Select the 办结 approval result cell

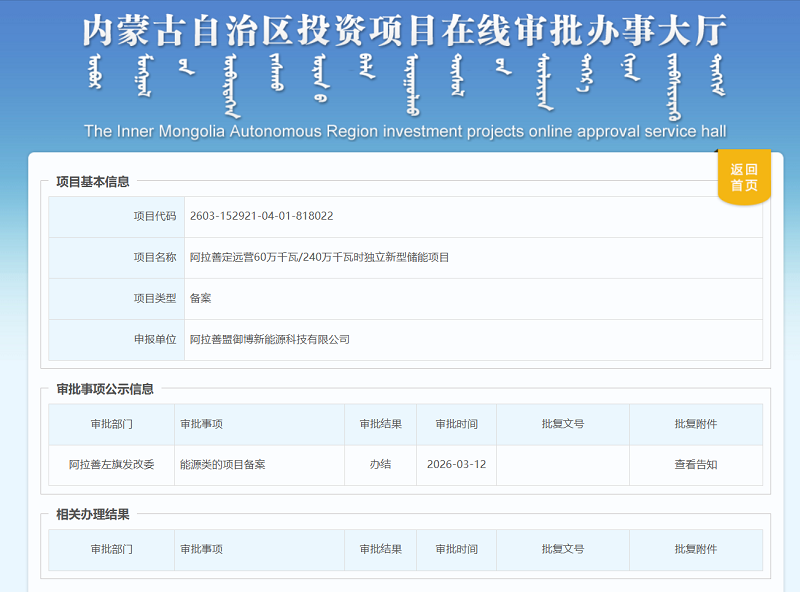coord(381,464)
